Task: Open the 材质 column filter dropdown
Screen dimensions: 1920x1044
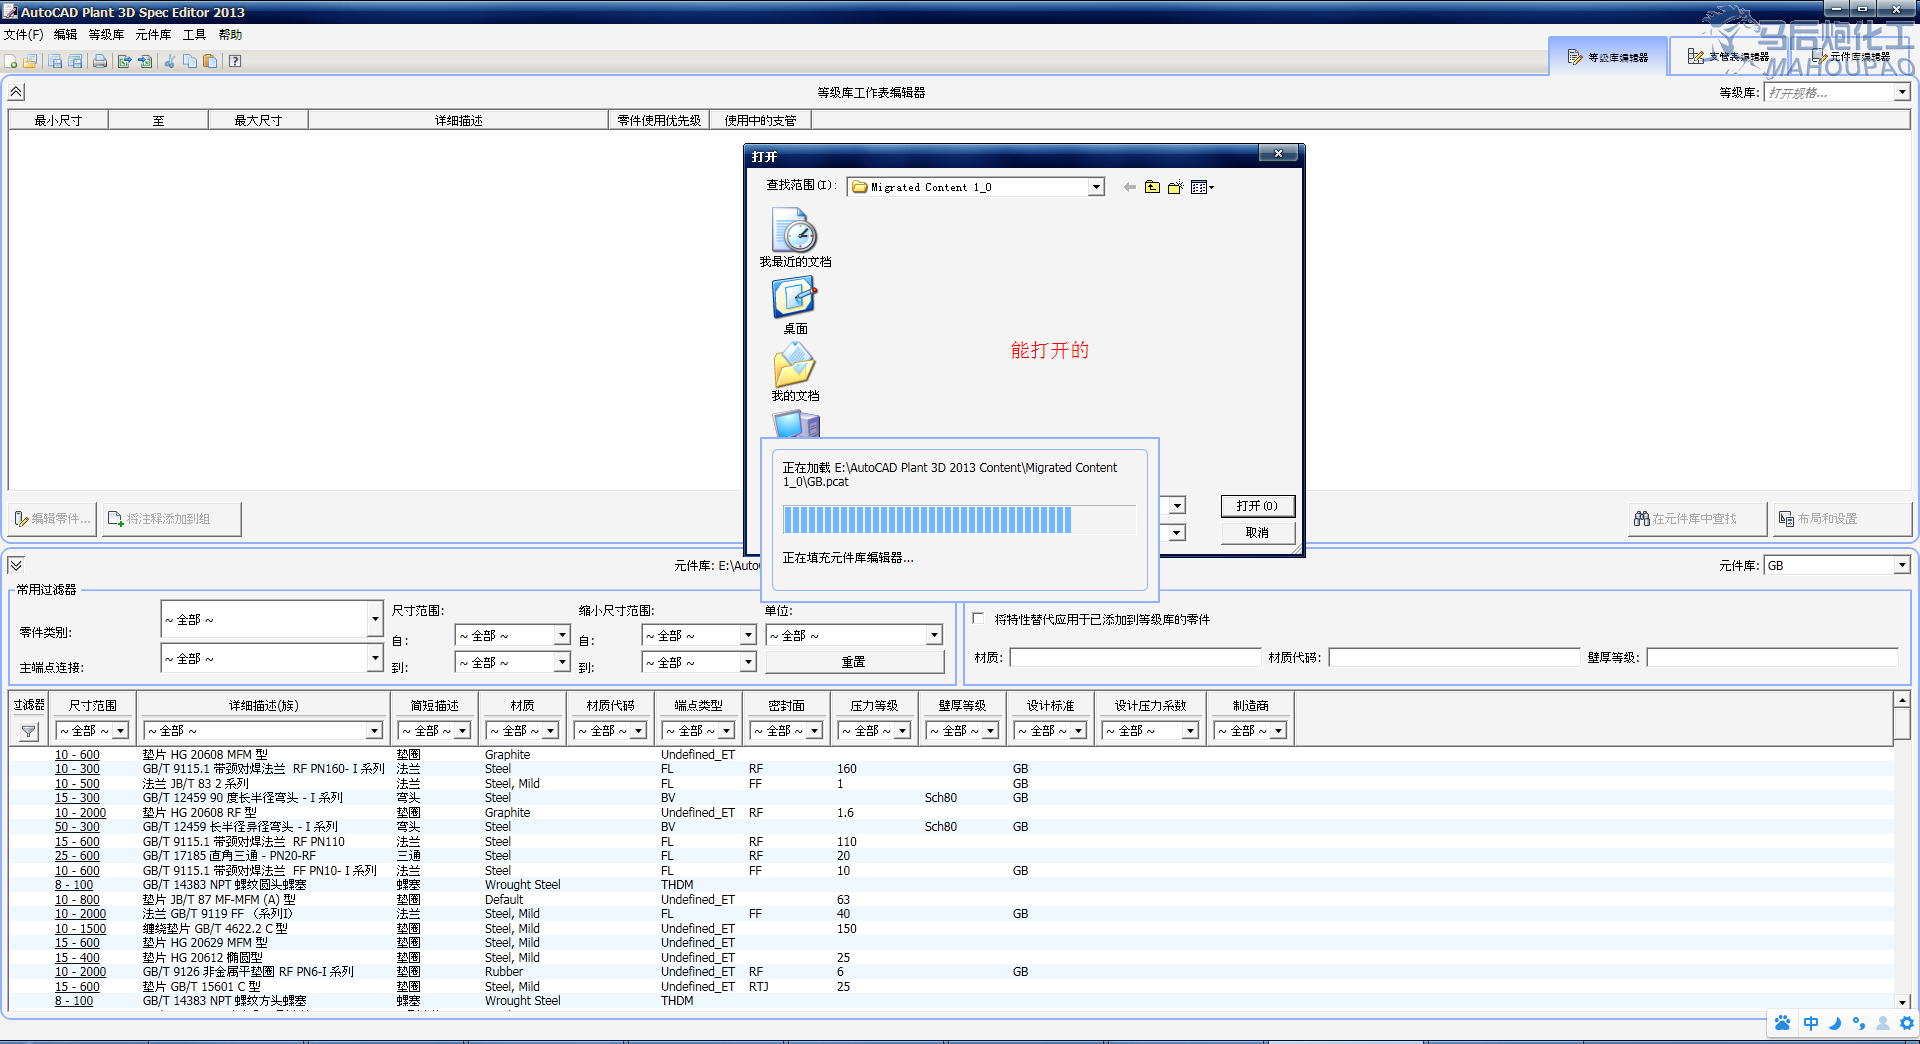Action: click(x=550, y=731)
